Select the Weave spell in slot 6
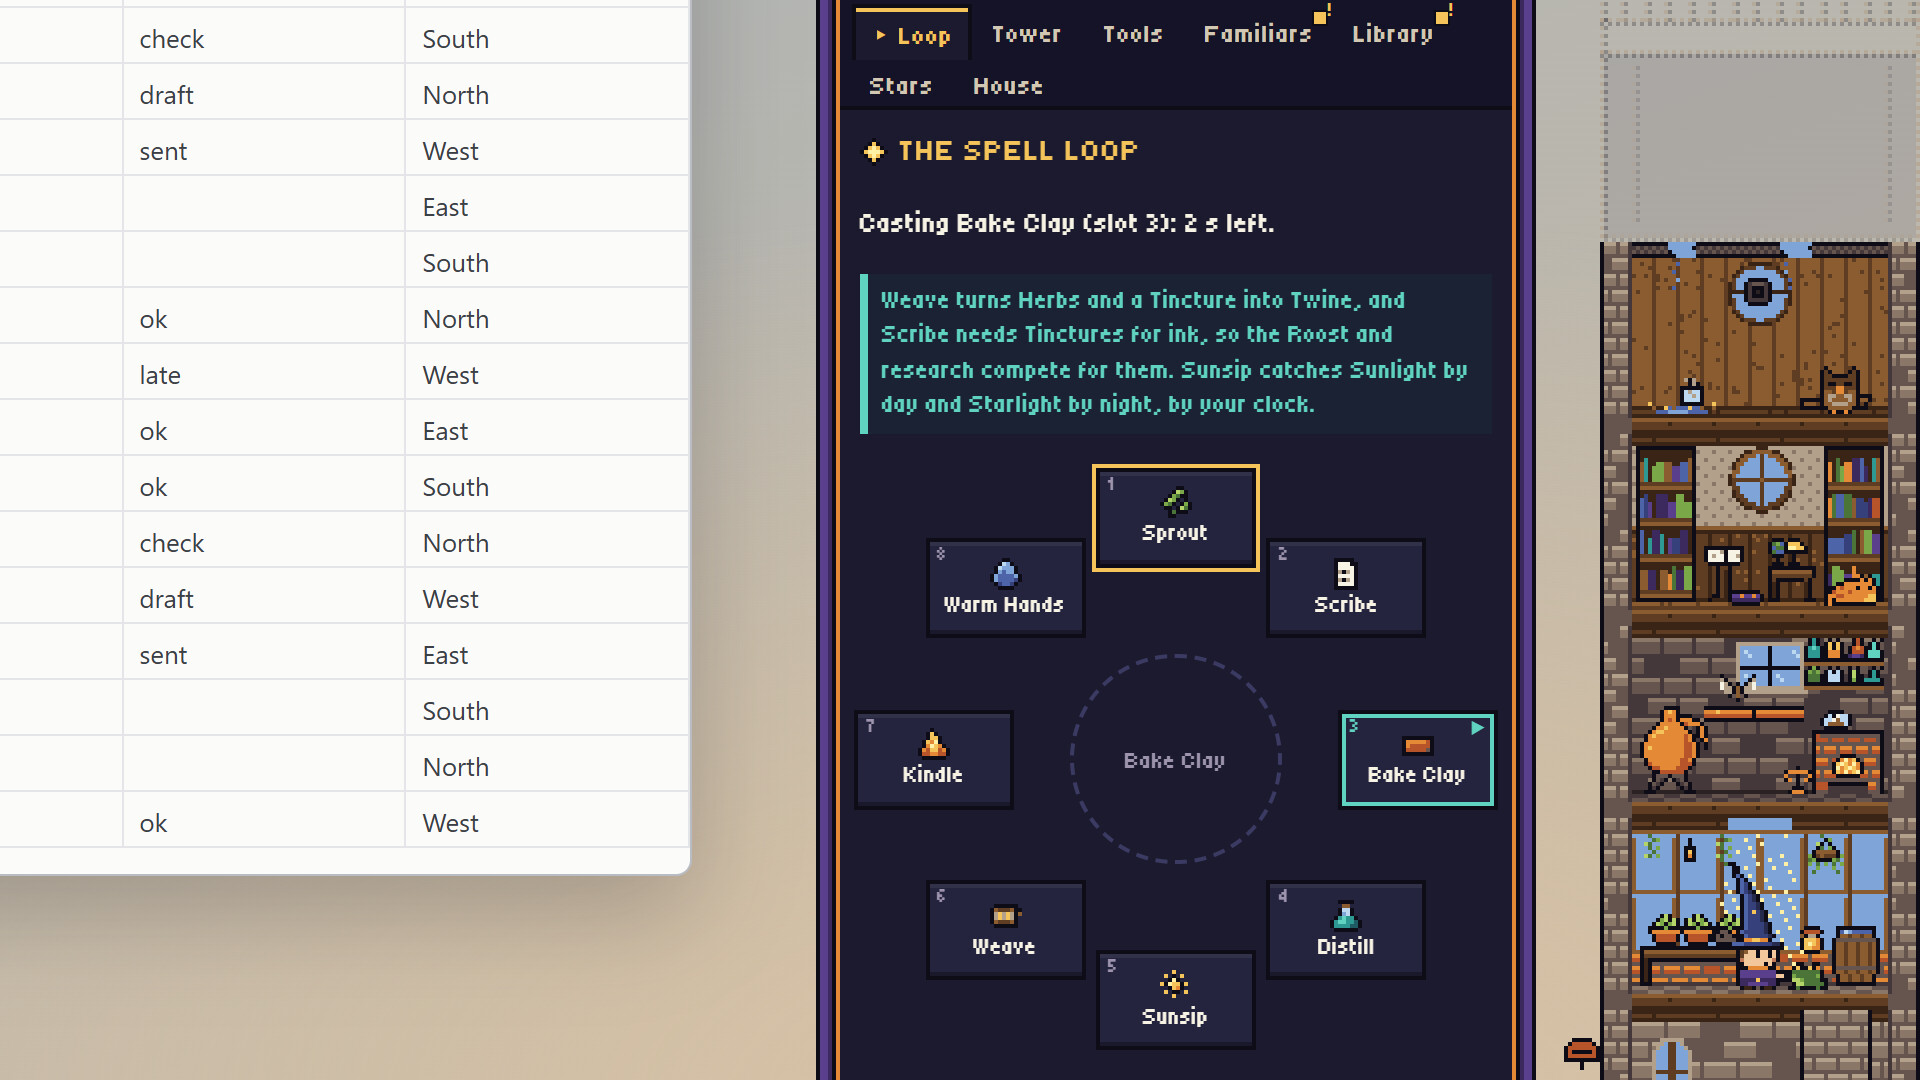Image resolution: width=1920 pixels, height=1080 pixels. coord(1005,930)
